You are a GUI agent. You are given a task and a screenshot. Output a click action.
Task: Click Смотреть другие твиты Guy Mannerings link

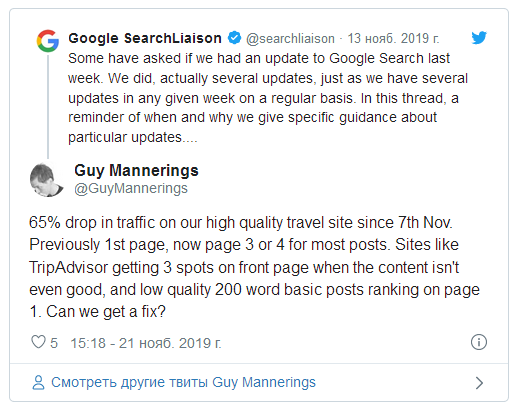click(183, 382)
